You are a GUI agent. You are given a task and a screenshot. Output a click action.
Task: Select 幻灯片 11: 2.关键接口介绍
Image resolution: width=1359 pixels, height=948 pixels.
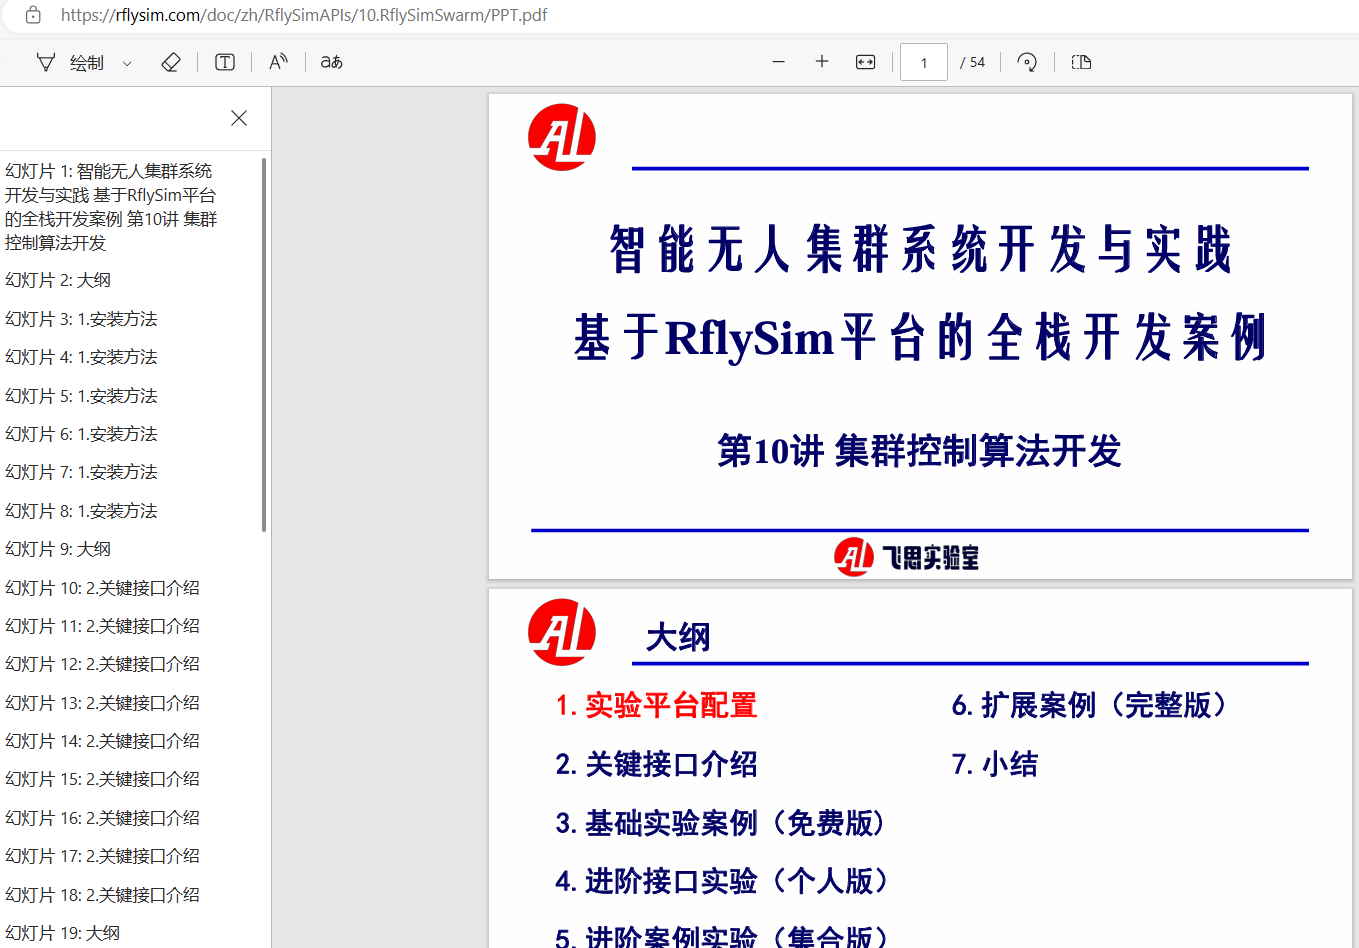coord(102,626)
